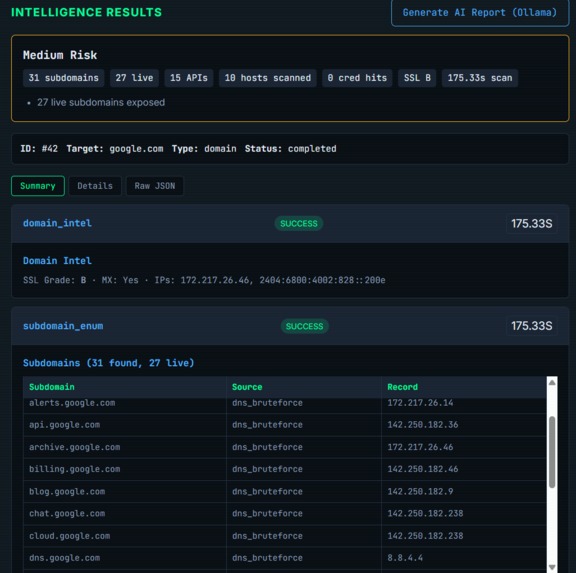The width and height of the screenshot is (576, 573).
Task: Click dns_bruteforce source for dns.google.com
Action: coord(267,558)
